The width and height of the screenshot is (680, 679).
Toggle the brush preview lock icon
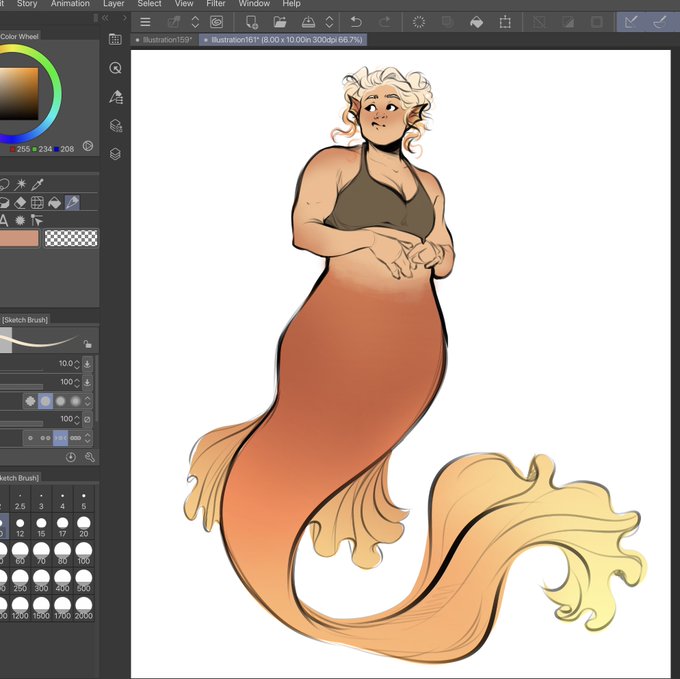click(88, 344)
